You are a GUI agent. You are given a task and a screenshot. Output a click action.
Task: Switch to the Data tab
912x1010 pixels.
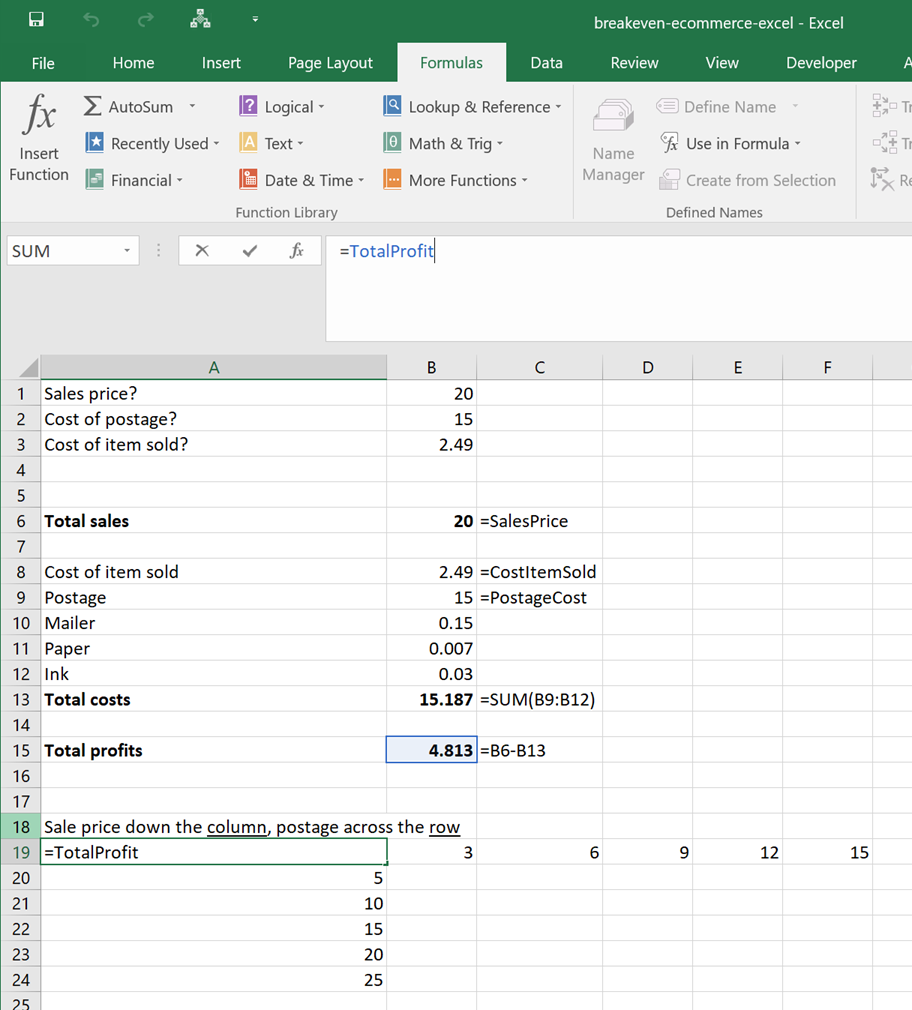point(546,63)
